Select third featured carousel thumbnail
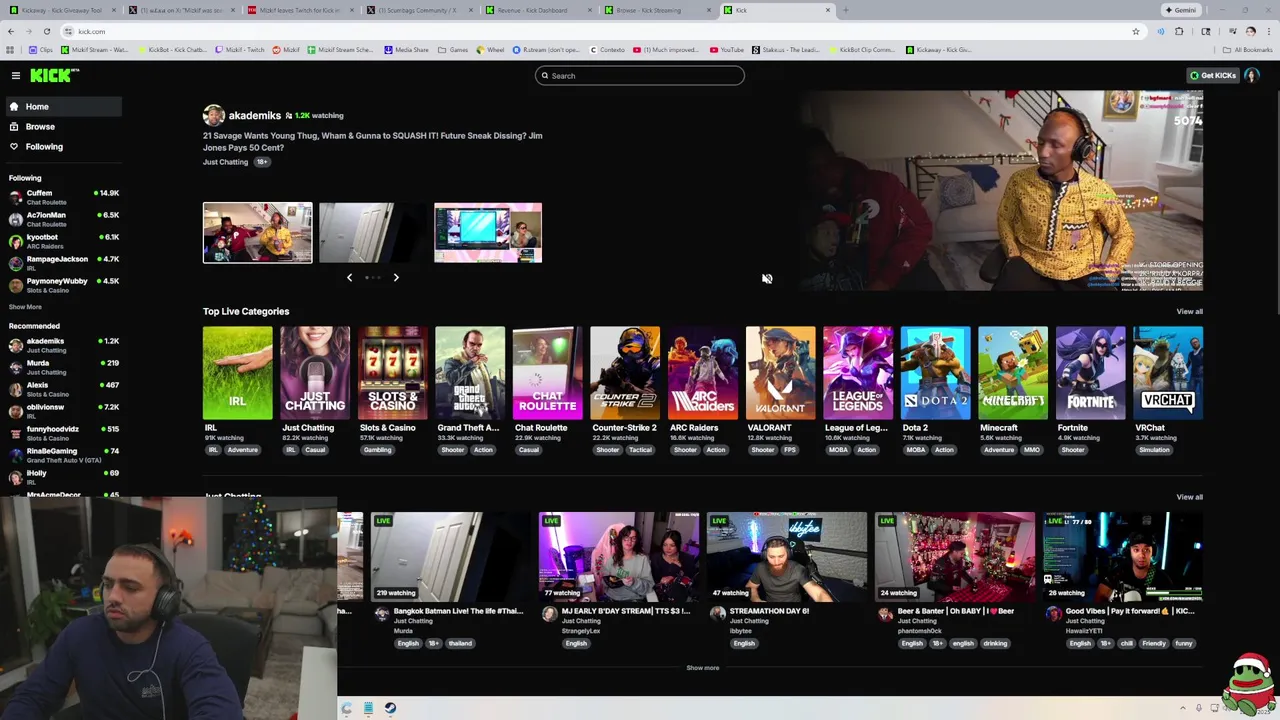 tap(488, 233)
